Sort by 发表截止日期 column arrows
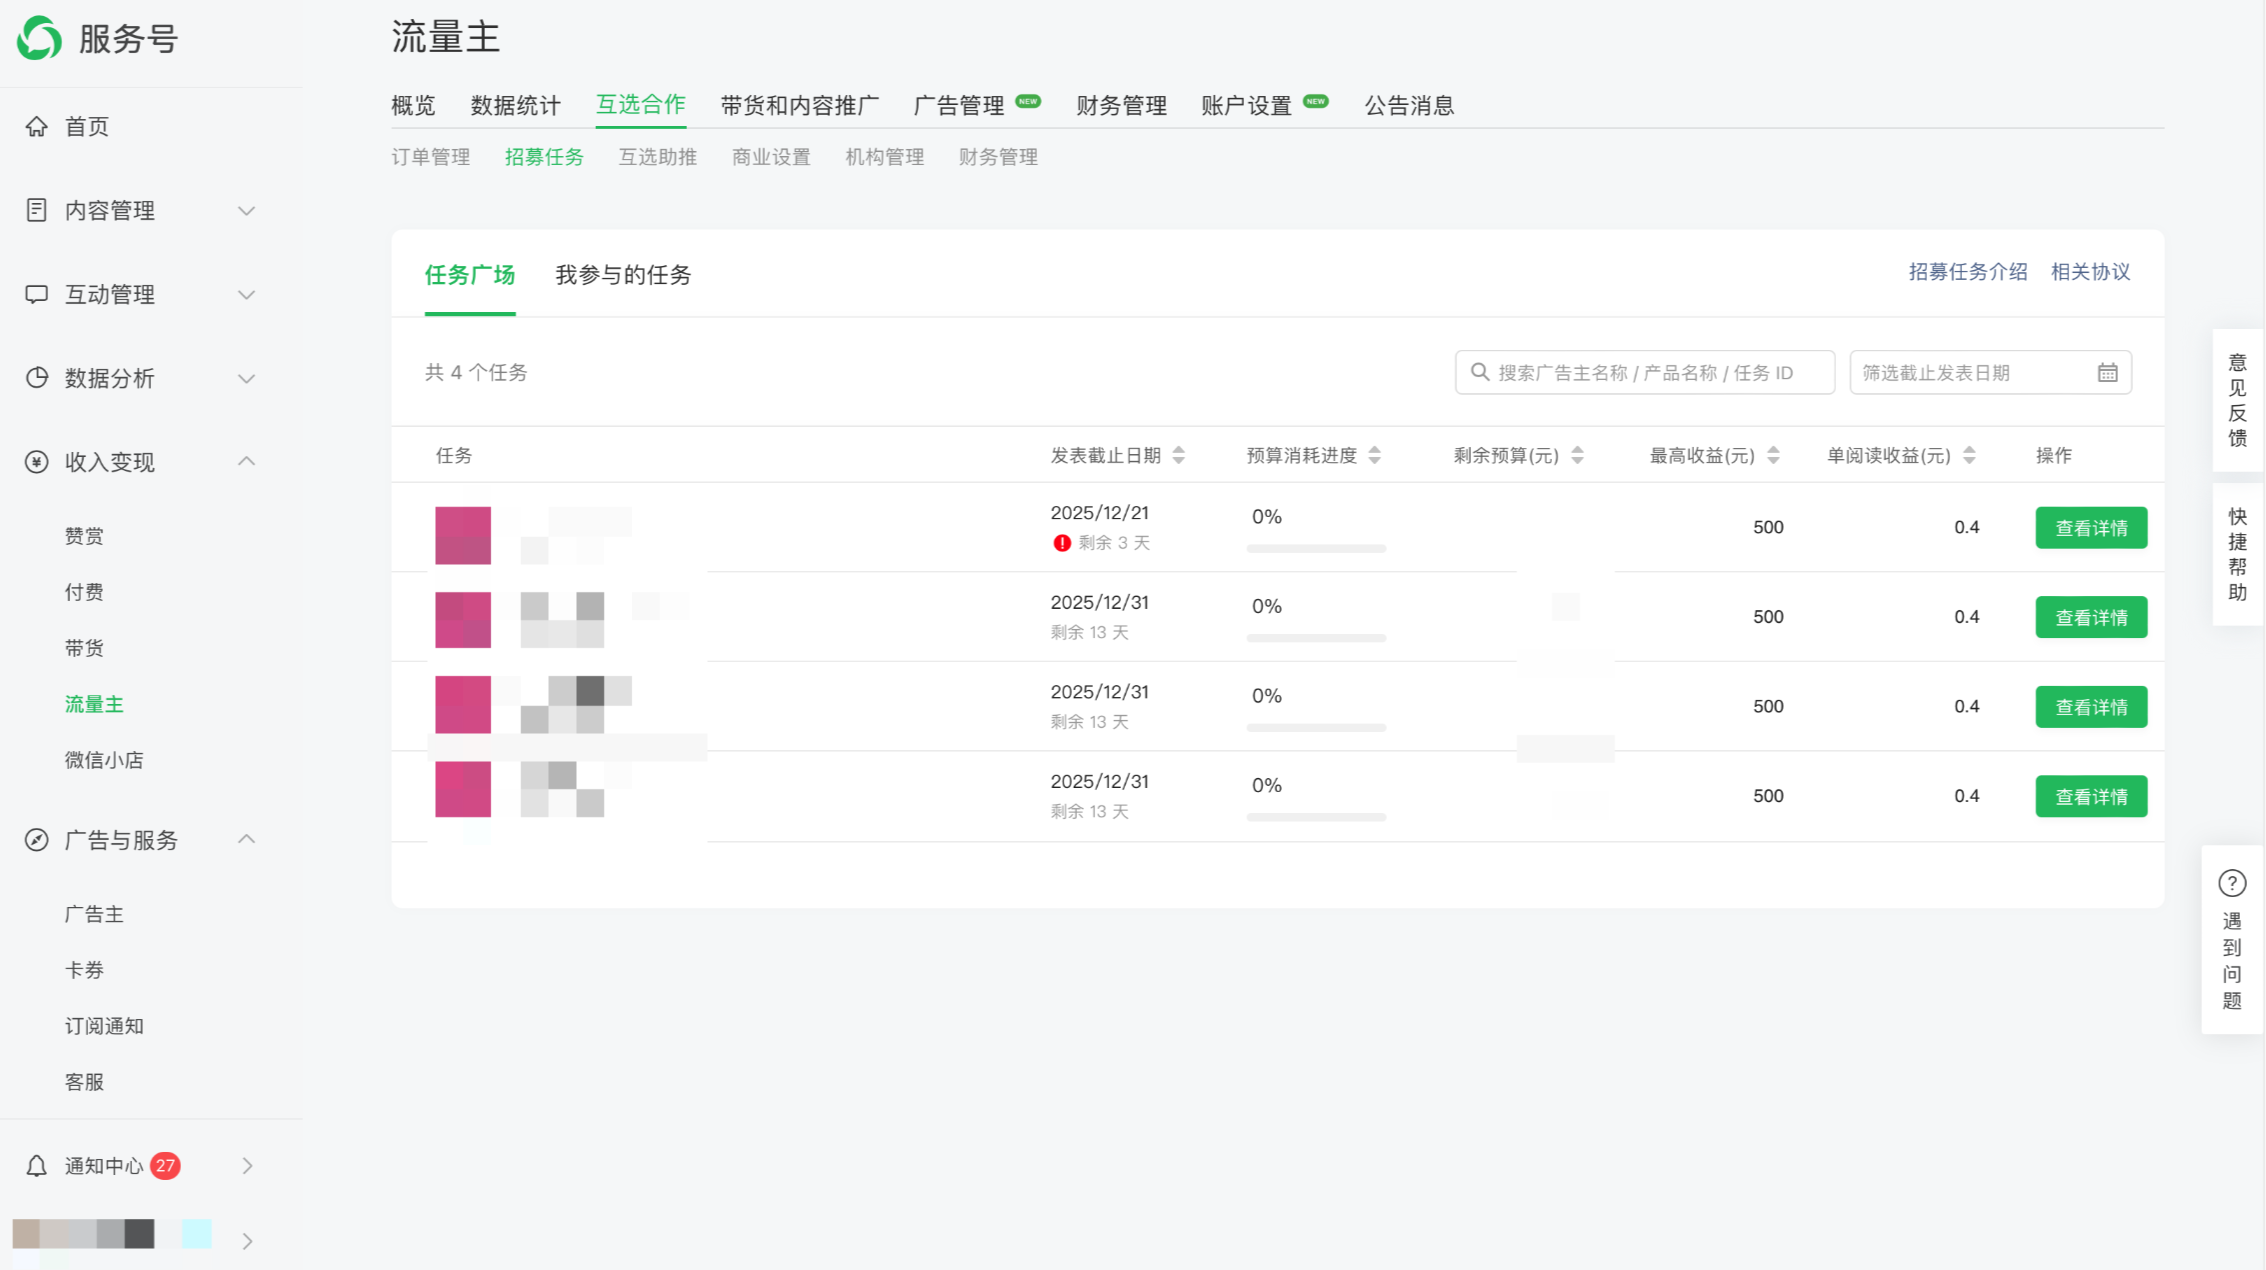 (x=1179, y=456)
